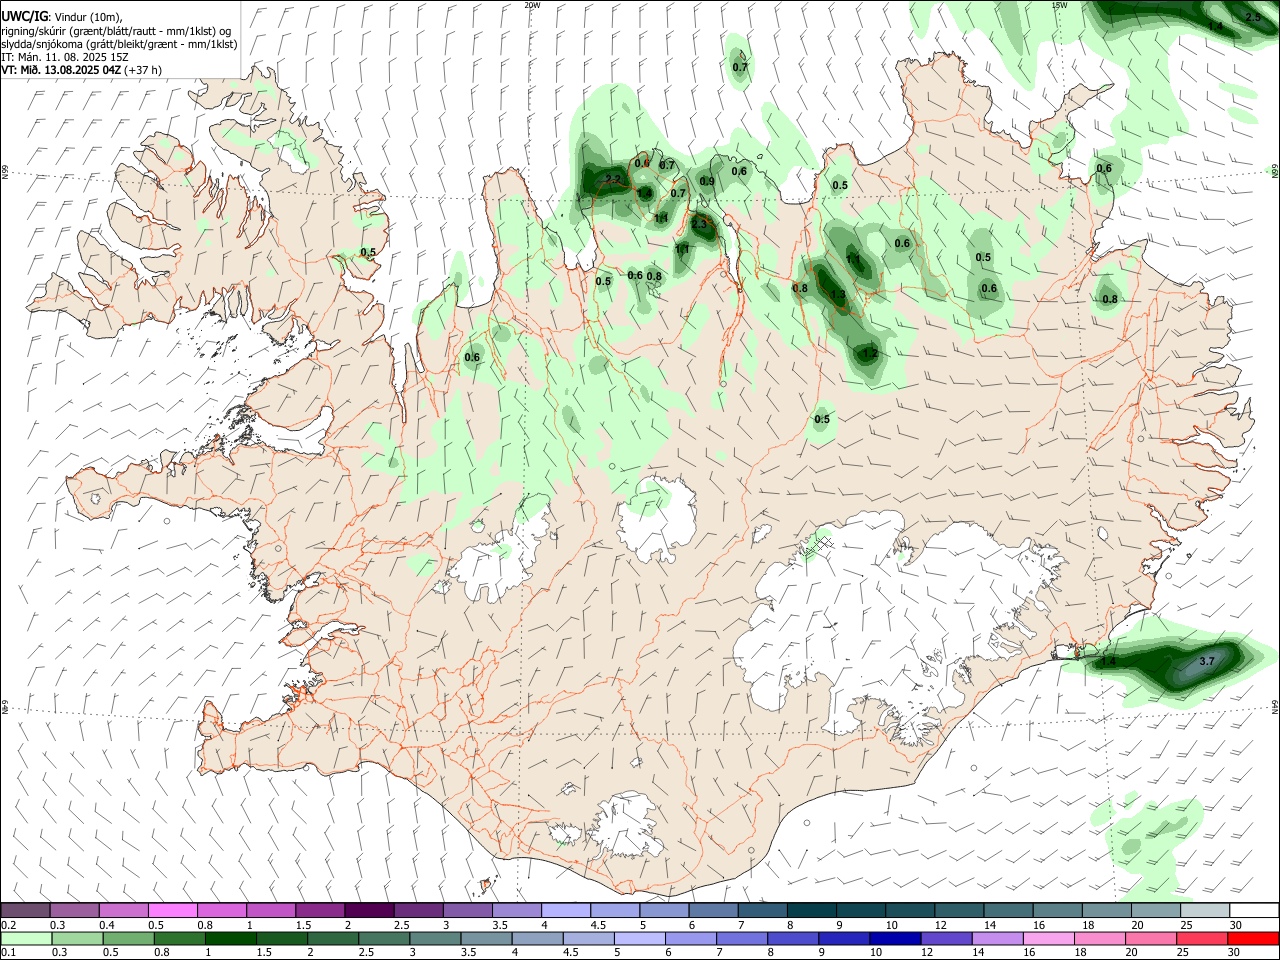Select the lower scale lilac swatch starting at 14
Viewport: 1280px width, 960px height.
(997, 938)
